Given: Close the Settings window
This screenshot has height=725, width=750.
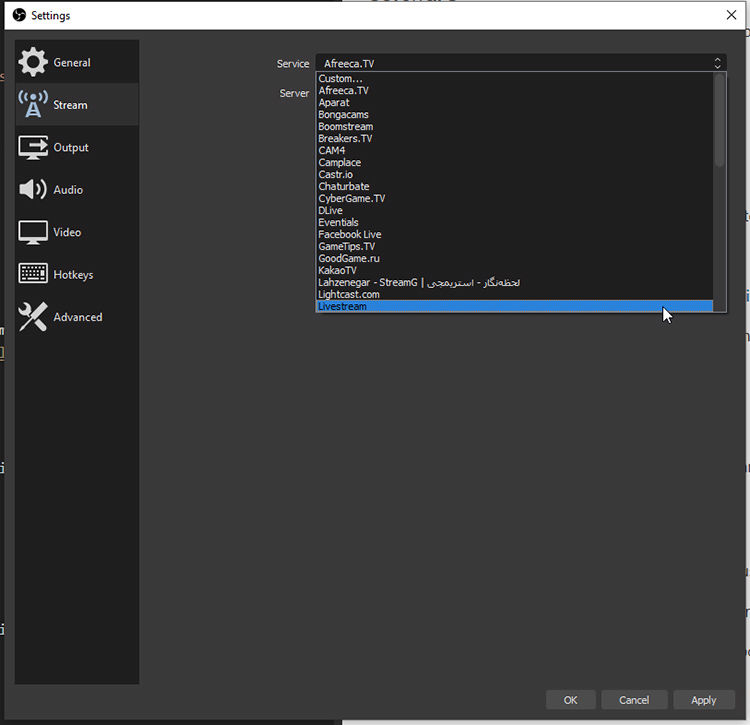Looking at the screenshot, I should pos(731,15).
